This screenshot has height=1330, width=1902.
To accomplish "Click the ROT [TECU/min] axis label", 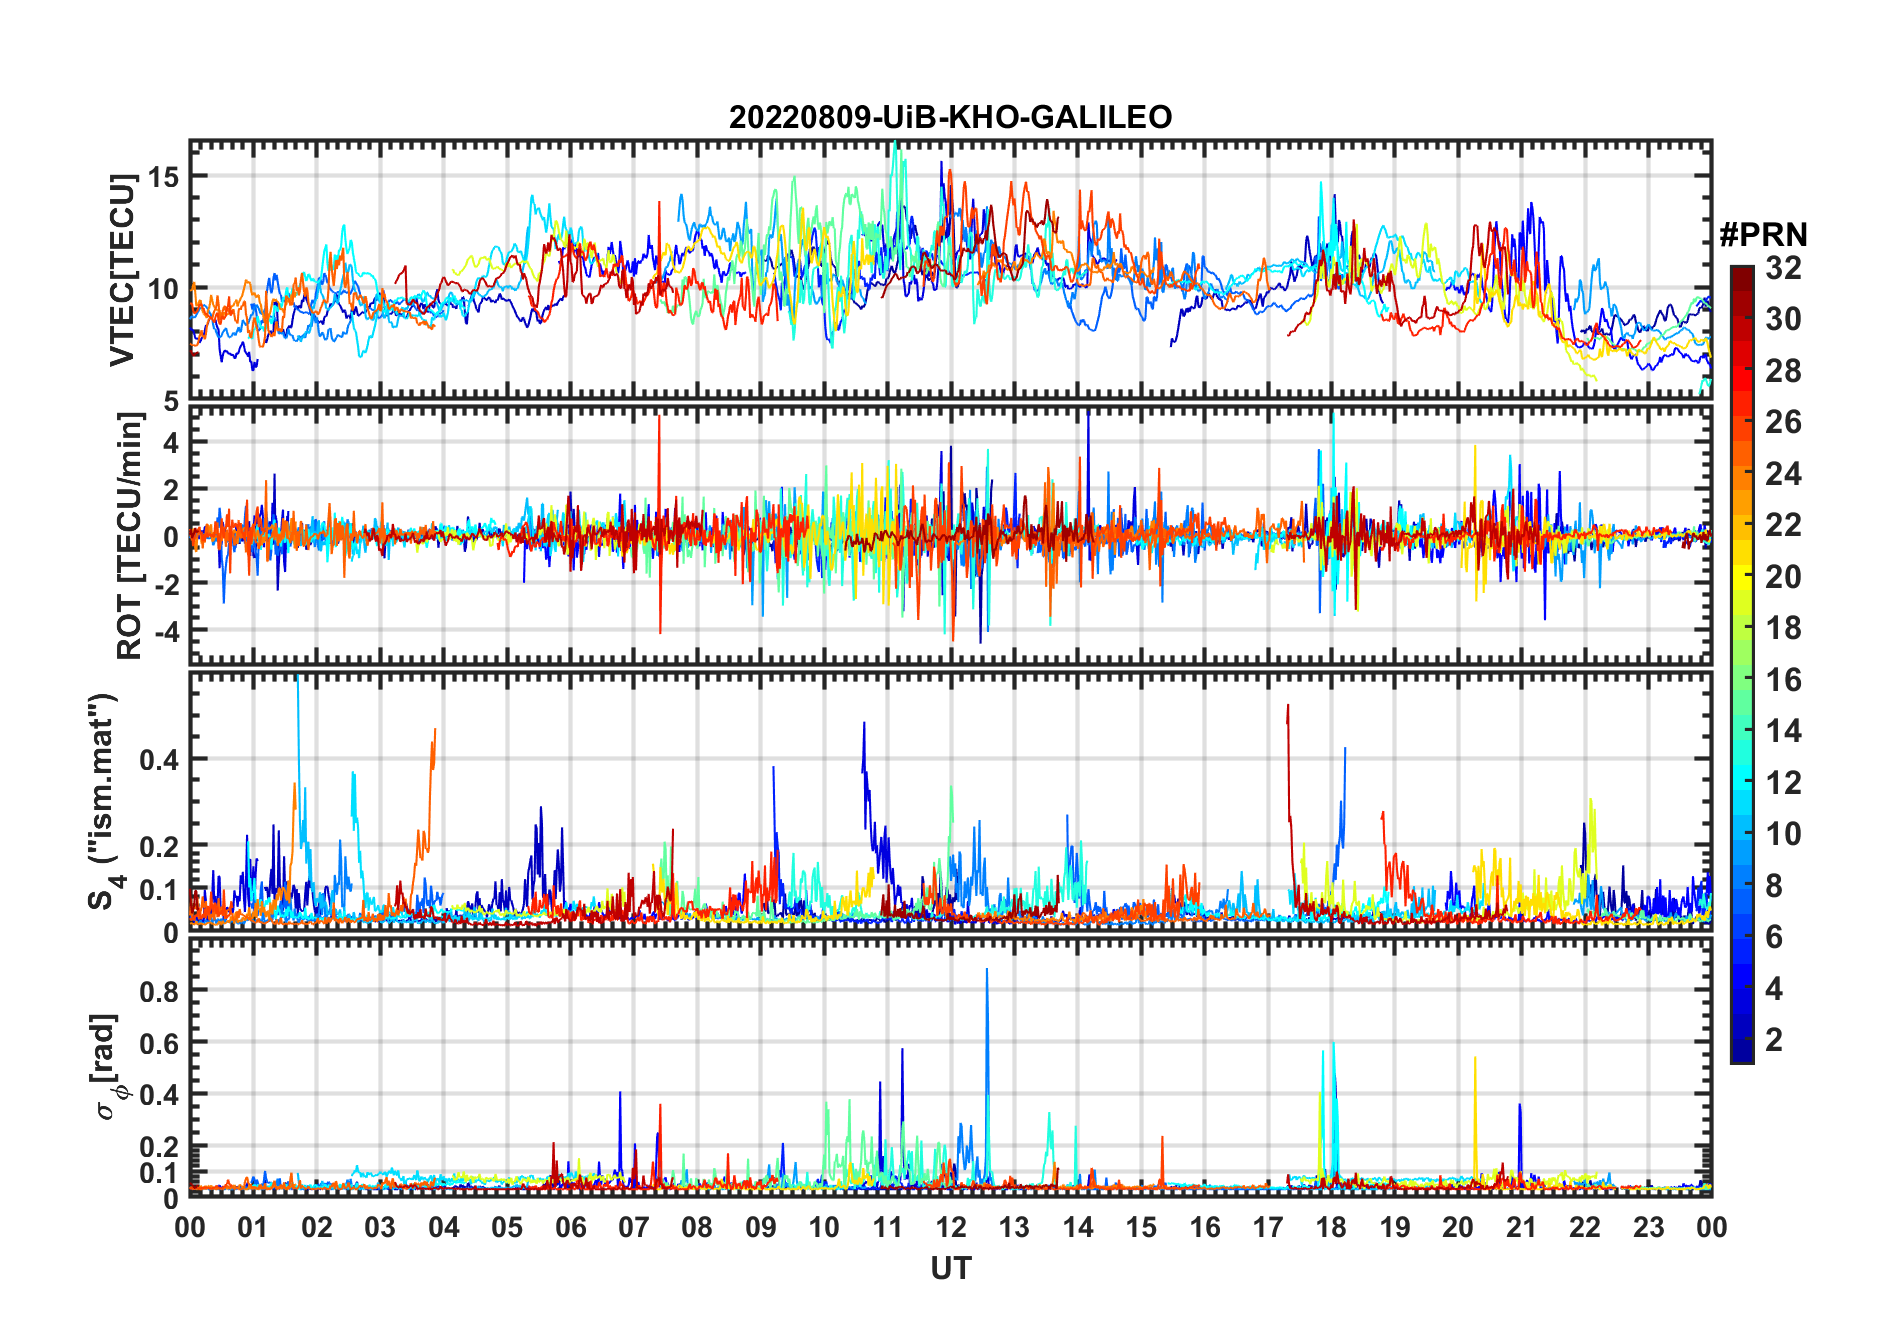I will point(130,536).
